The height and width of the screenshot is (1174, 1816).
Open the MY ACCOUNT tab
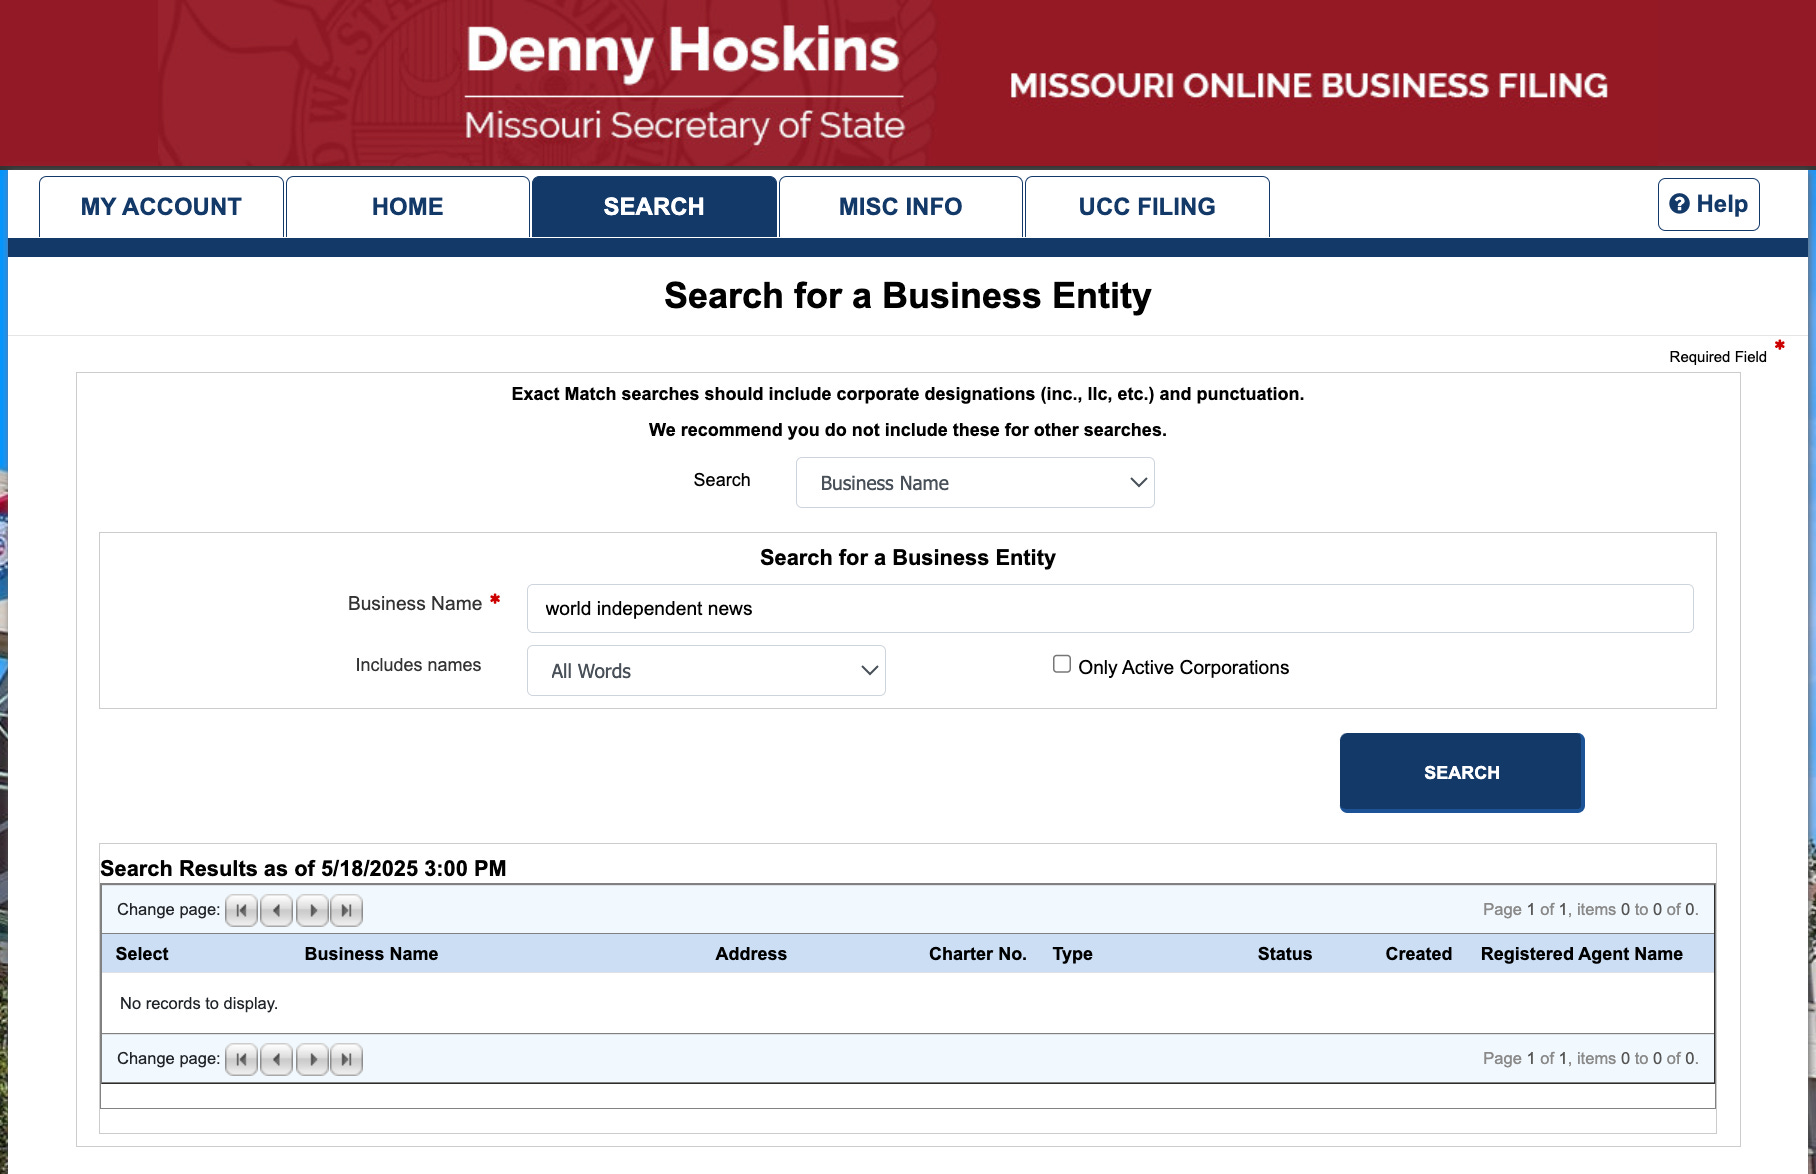coord(161,207)
